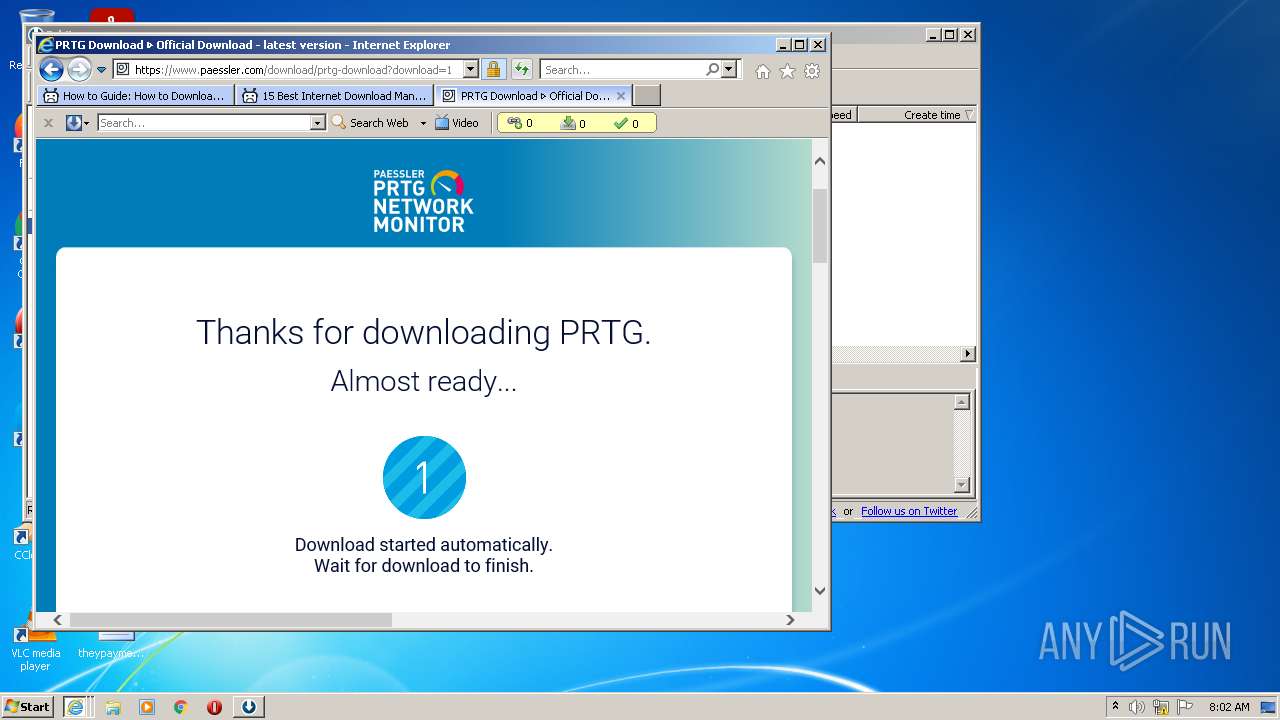The image size is (1280, 720).
Task: Show hidden tray icons arrow
Action: tap(1115, 706)
